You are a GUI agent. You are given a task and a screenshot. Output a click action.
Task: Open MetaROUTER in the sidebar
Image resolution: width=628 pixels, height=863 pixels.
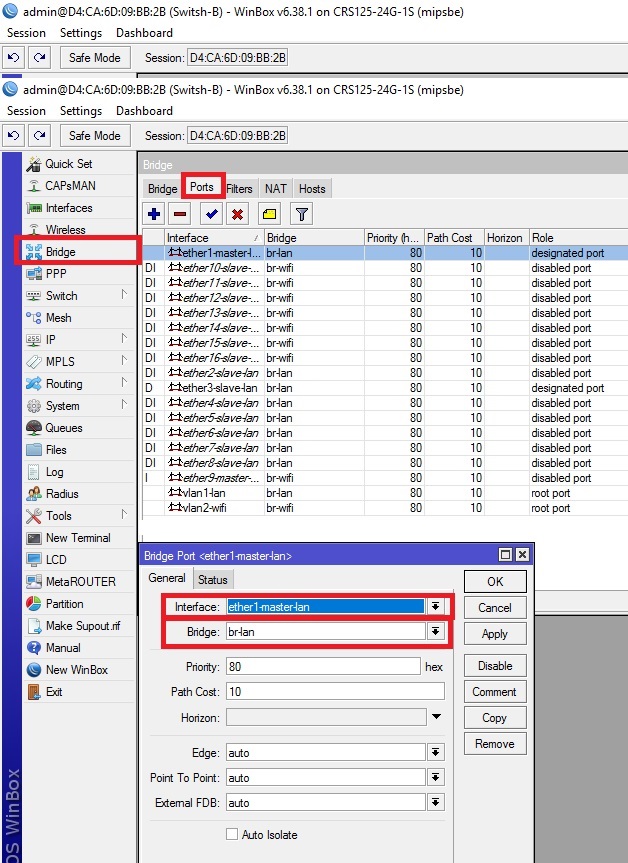tap(79, 582)
